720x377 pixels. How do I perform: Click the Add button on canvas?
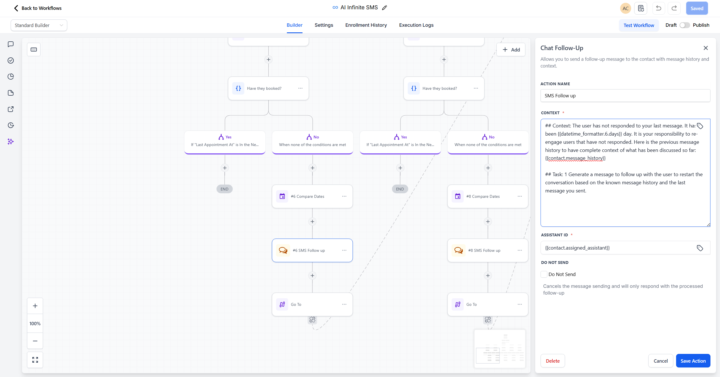click(x=511, y=50)
